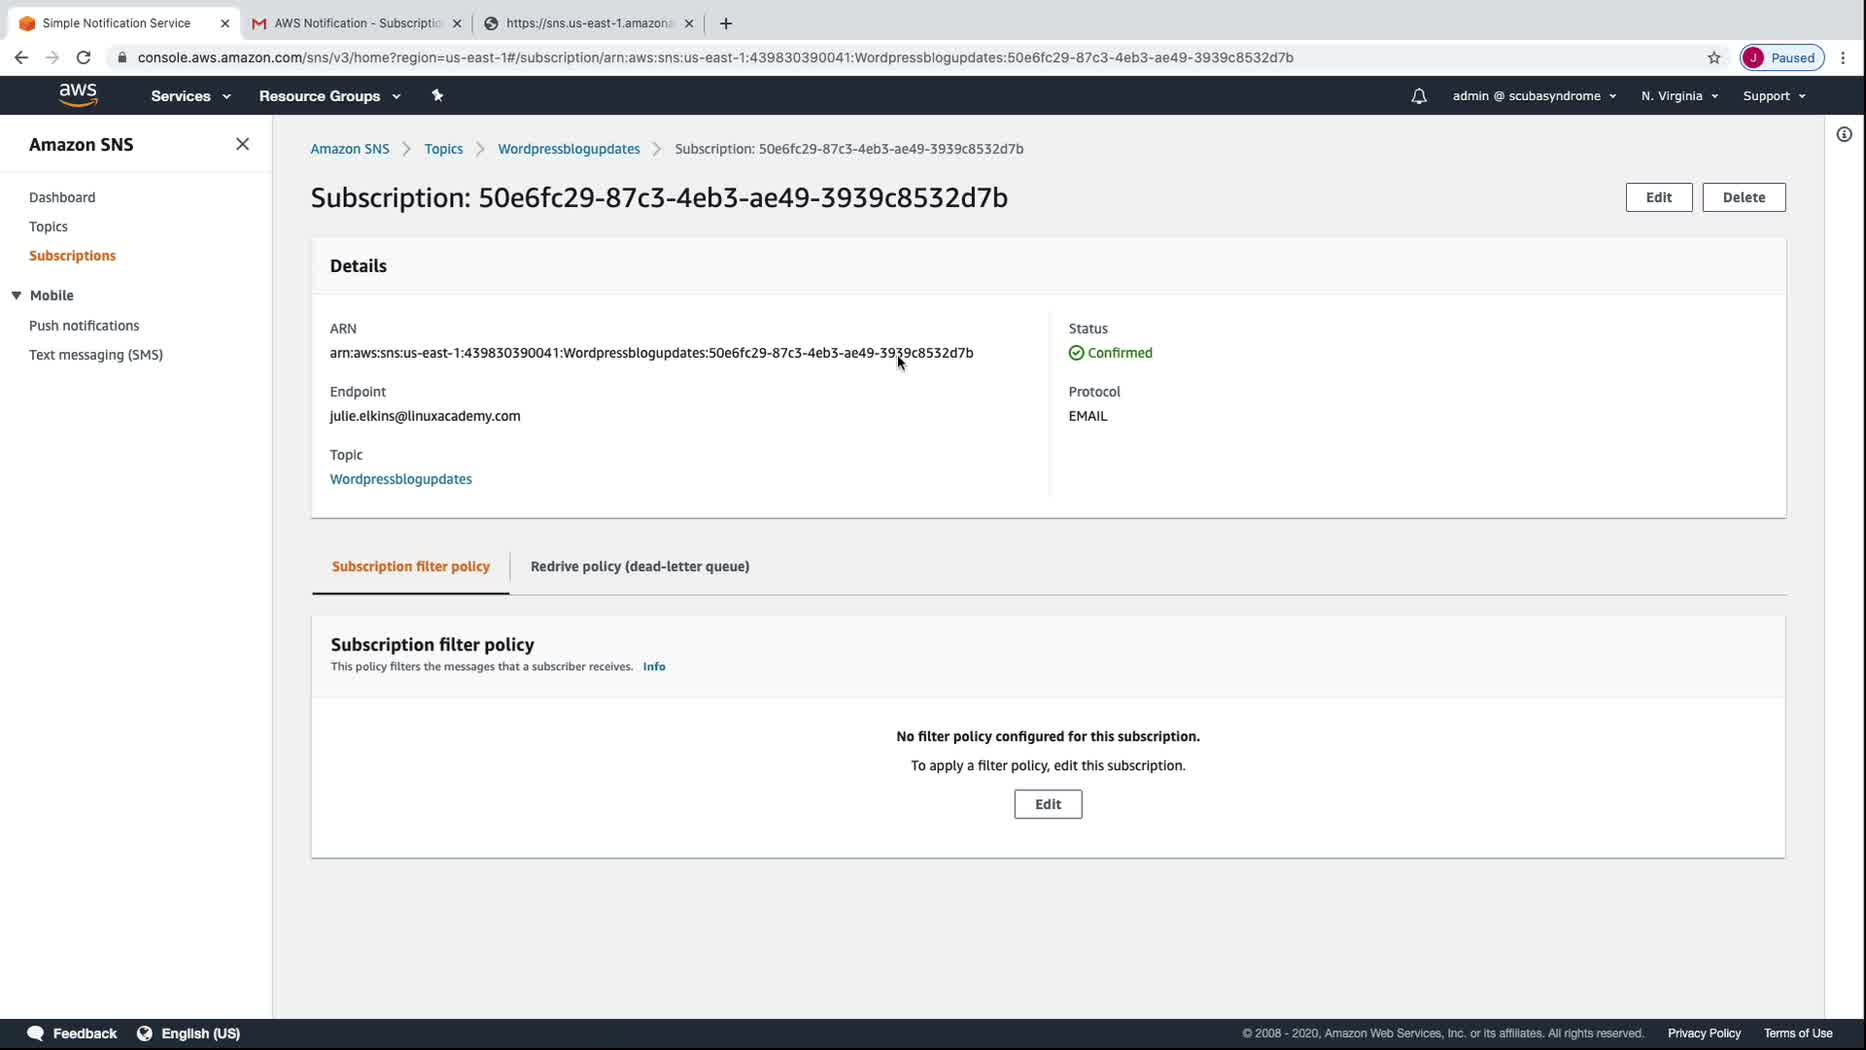Click the Amazon SNS sidebar title
This screenshot has height=1050, width=1866.
pyautogui.click(x=81, y=144)
